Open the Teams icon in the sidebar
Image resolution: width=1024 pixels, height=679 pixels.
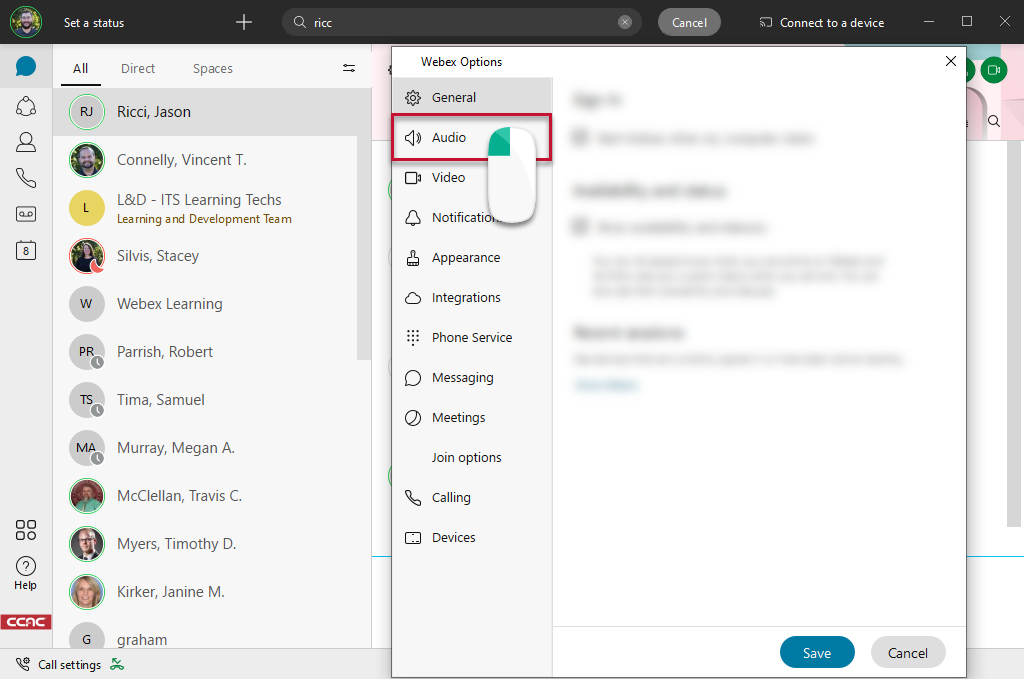pos(26,106)
